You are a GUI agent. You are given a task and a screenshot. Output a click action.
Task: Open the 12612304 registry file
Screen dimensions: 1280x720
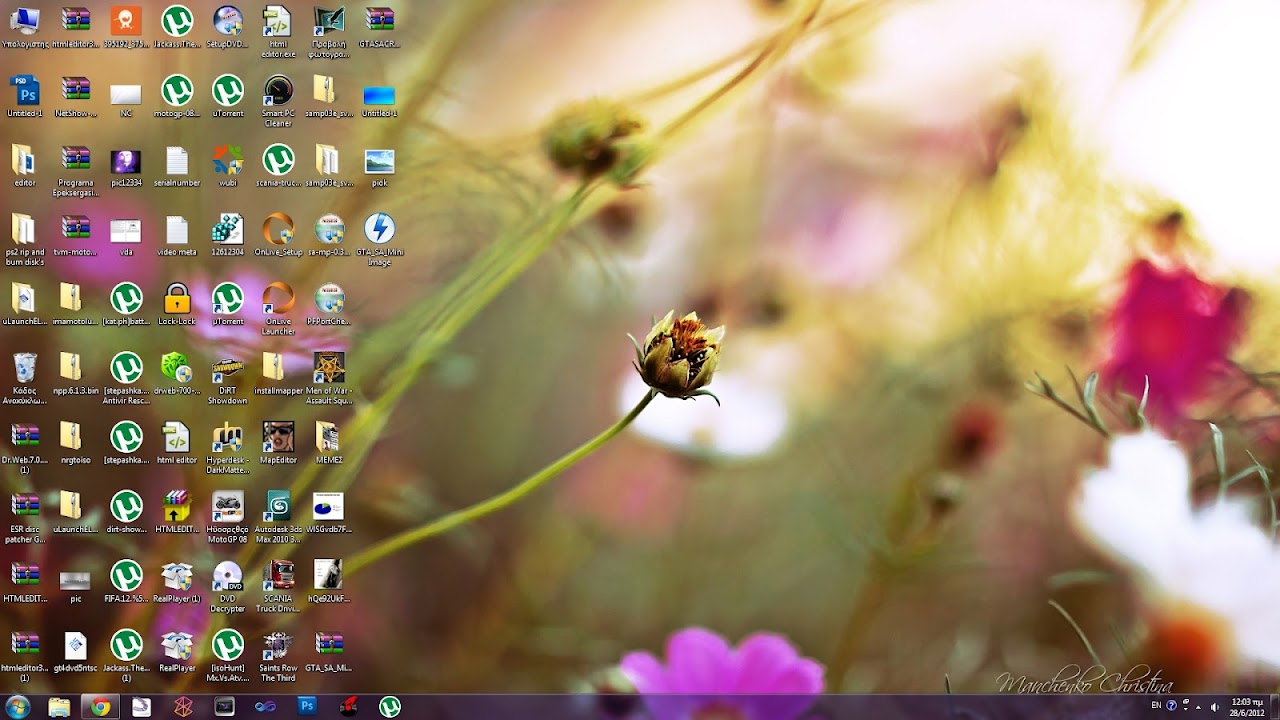pos(227,235)
